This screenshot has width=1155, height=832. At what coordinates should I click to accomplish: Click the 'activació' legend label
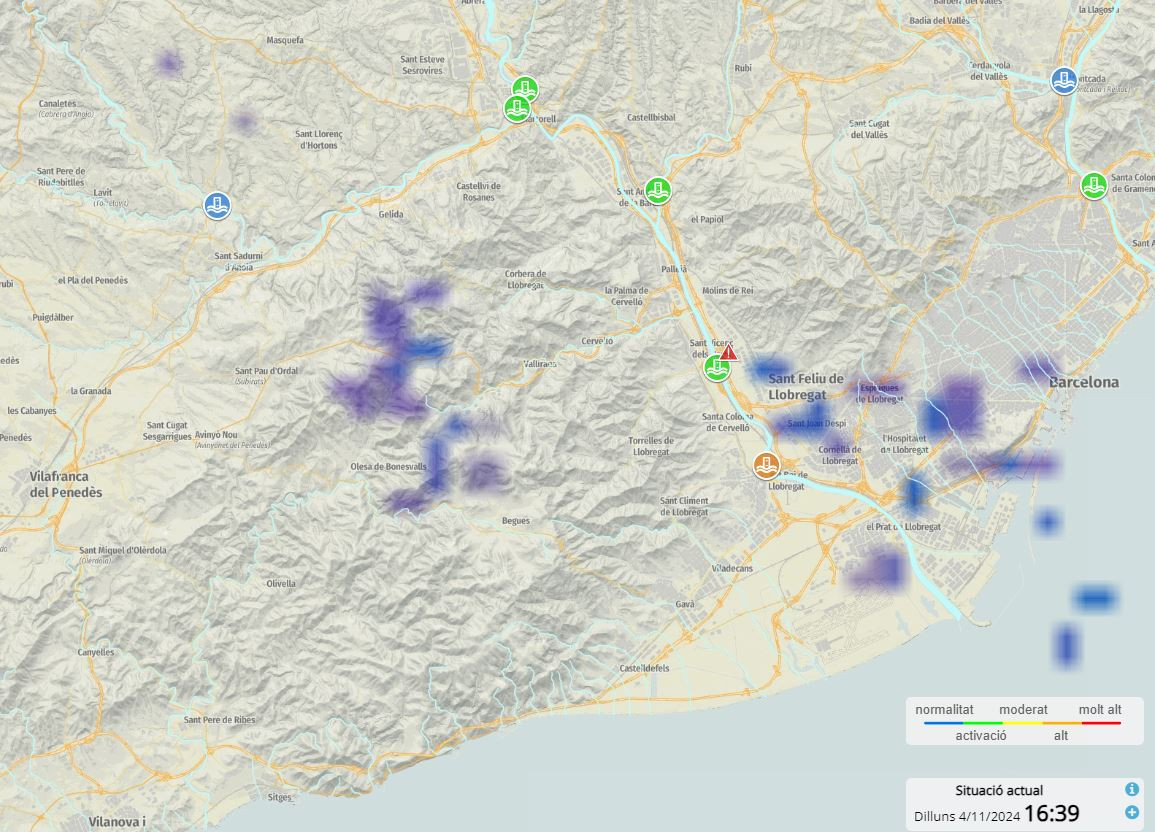(980, 736)
